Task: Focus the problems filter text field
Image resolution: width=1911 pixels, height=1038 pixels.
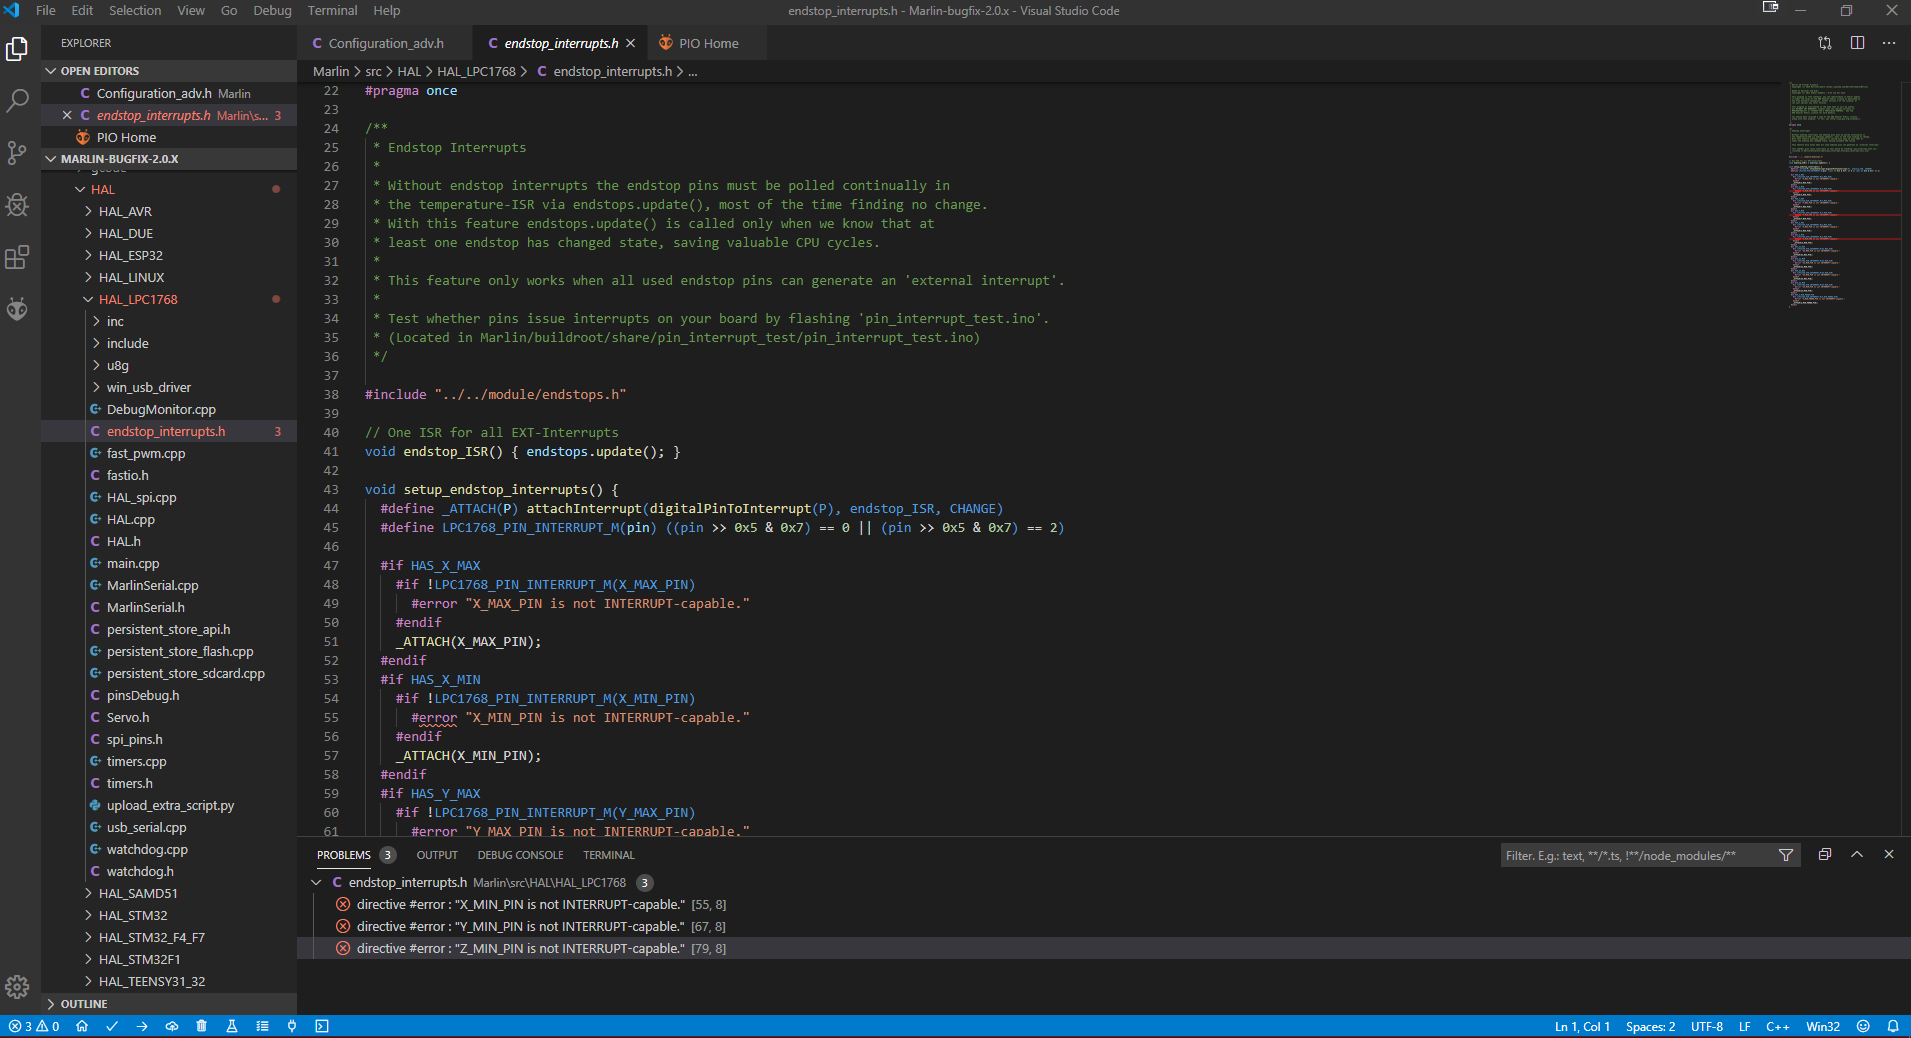Action: click(x=1635, y=855)
